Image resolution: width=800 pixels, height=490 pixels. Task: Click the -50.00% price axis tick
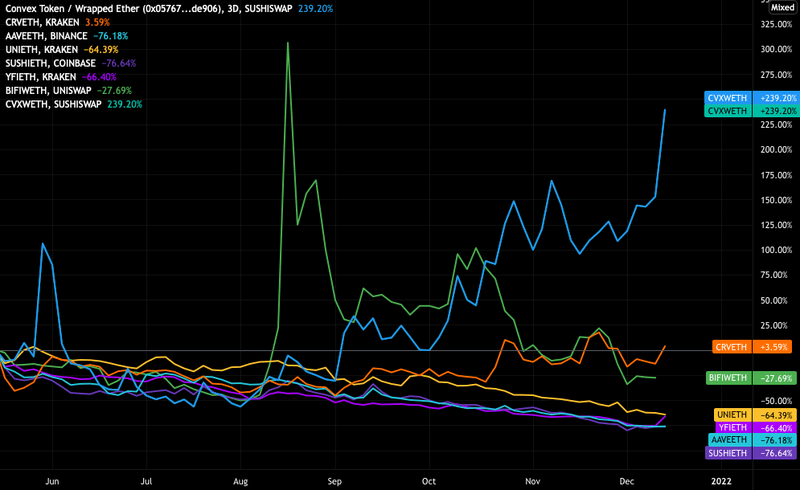point(776,401)
